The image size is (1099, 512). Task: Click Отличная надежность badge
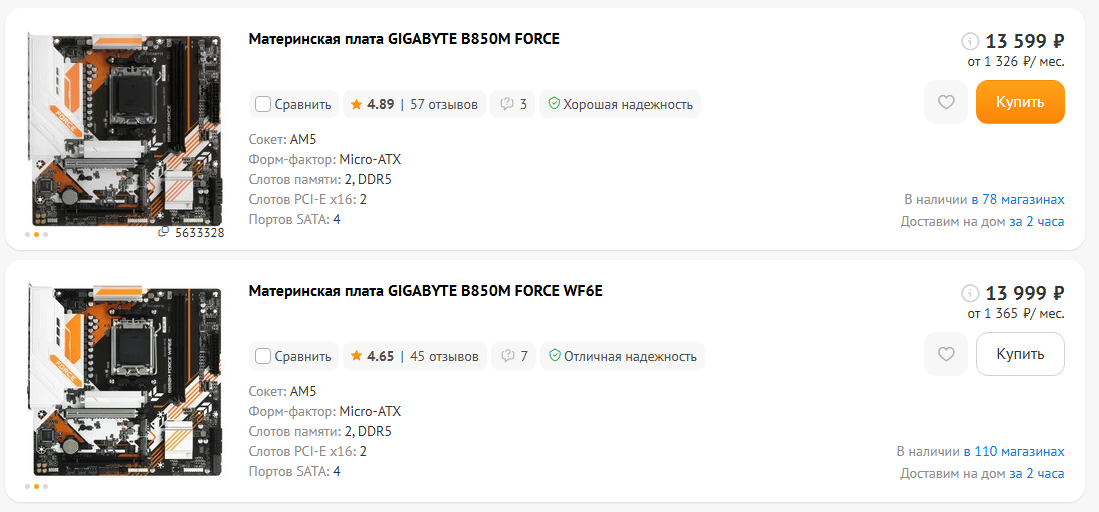622,356
